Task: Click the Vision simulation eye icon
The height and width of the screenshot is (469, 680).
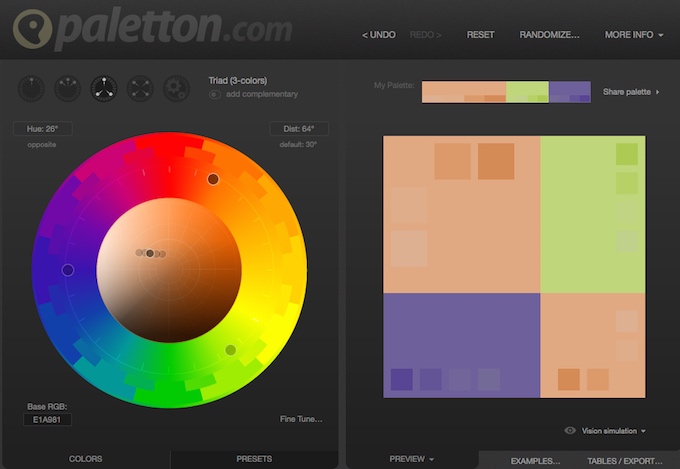Action: [x=570, y=430]
